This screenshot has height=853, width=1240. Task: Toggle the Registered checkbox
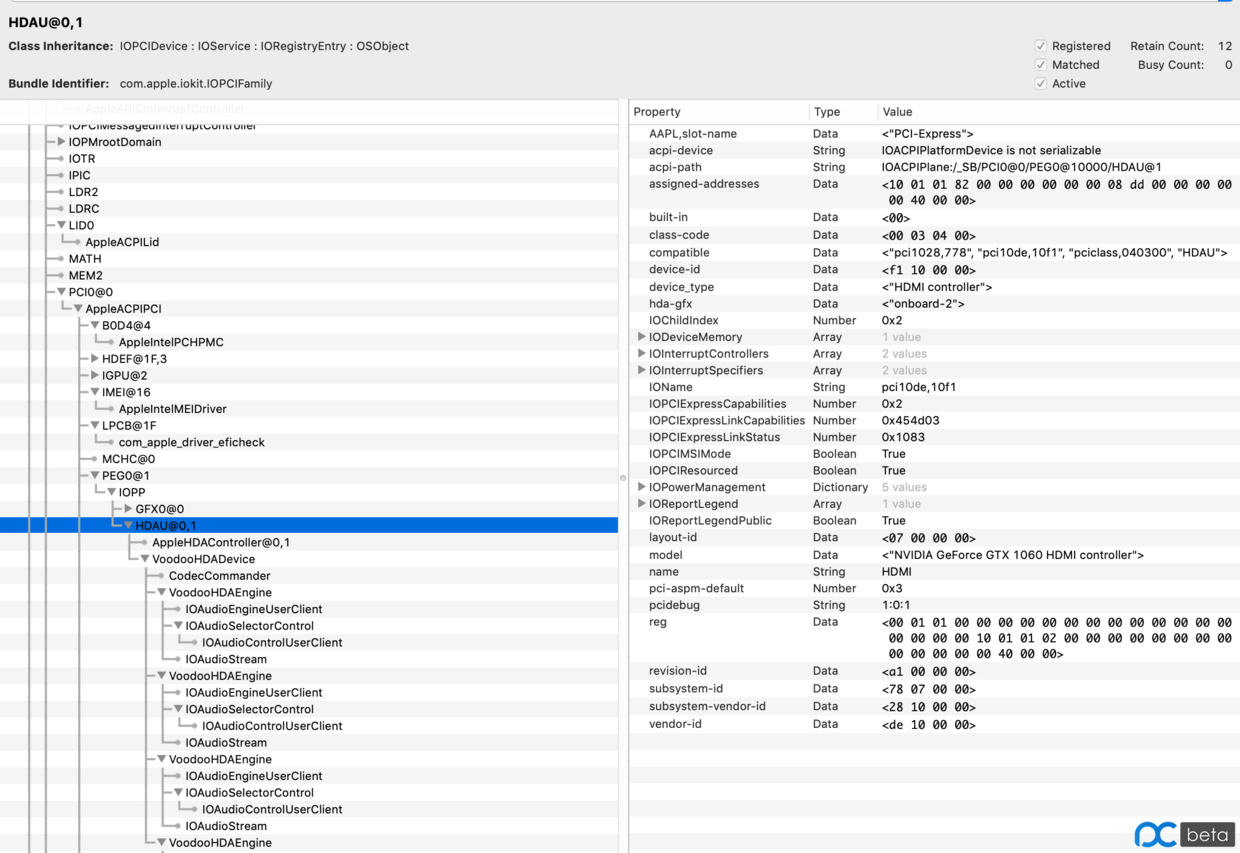tap(1040, 46)
